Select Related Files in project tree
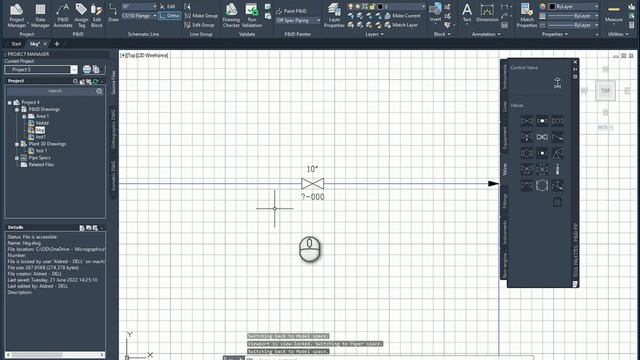The width and height of the screenshot is (640, 360). 41,164
